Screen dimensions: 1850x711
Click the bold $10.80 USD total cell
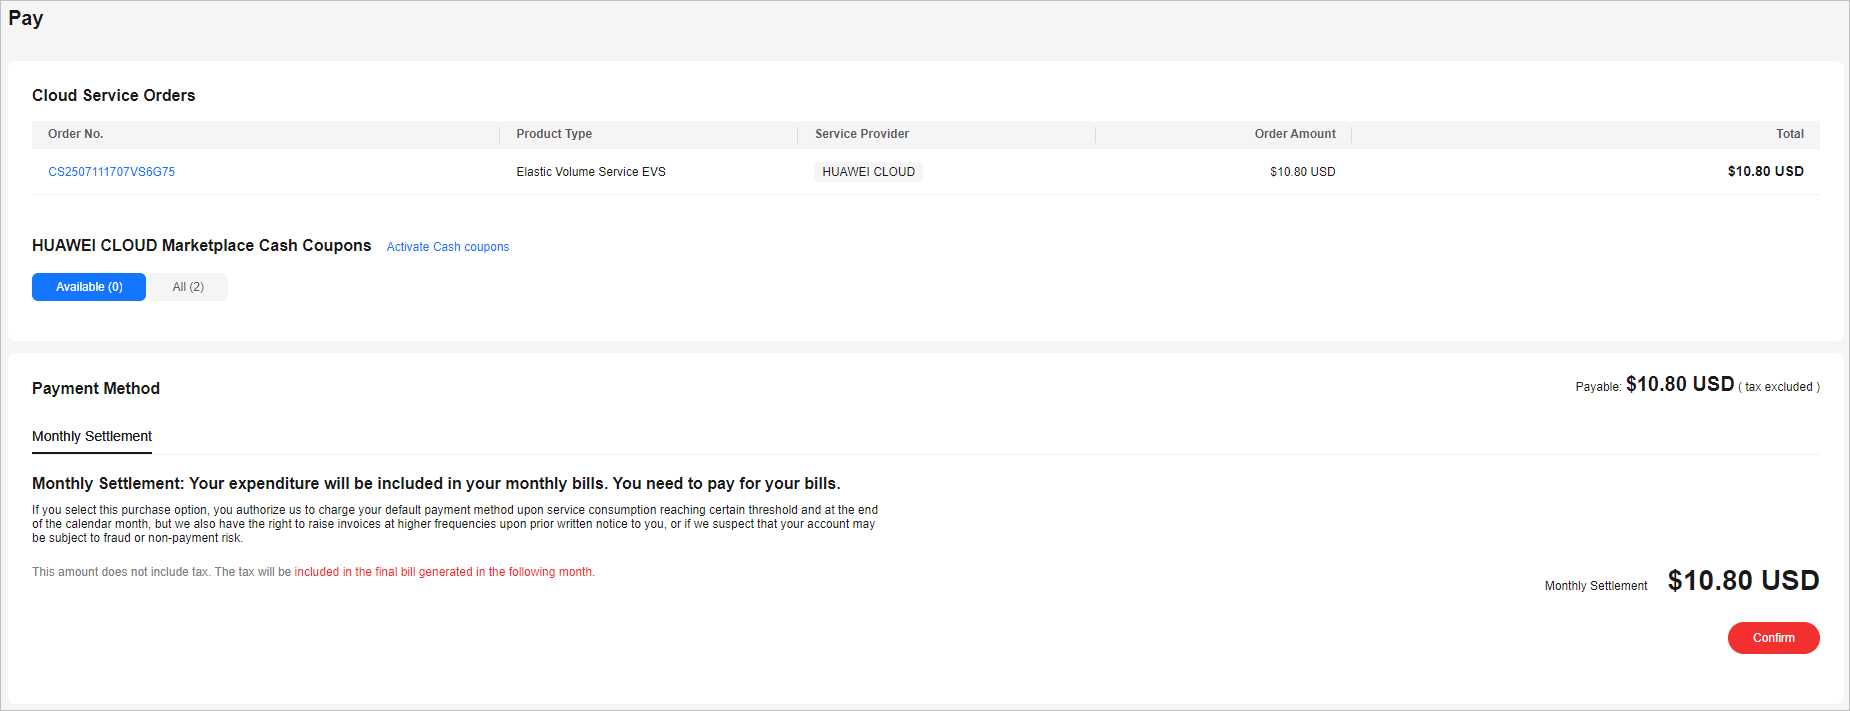(x=1766, y=172)
